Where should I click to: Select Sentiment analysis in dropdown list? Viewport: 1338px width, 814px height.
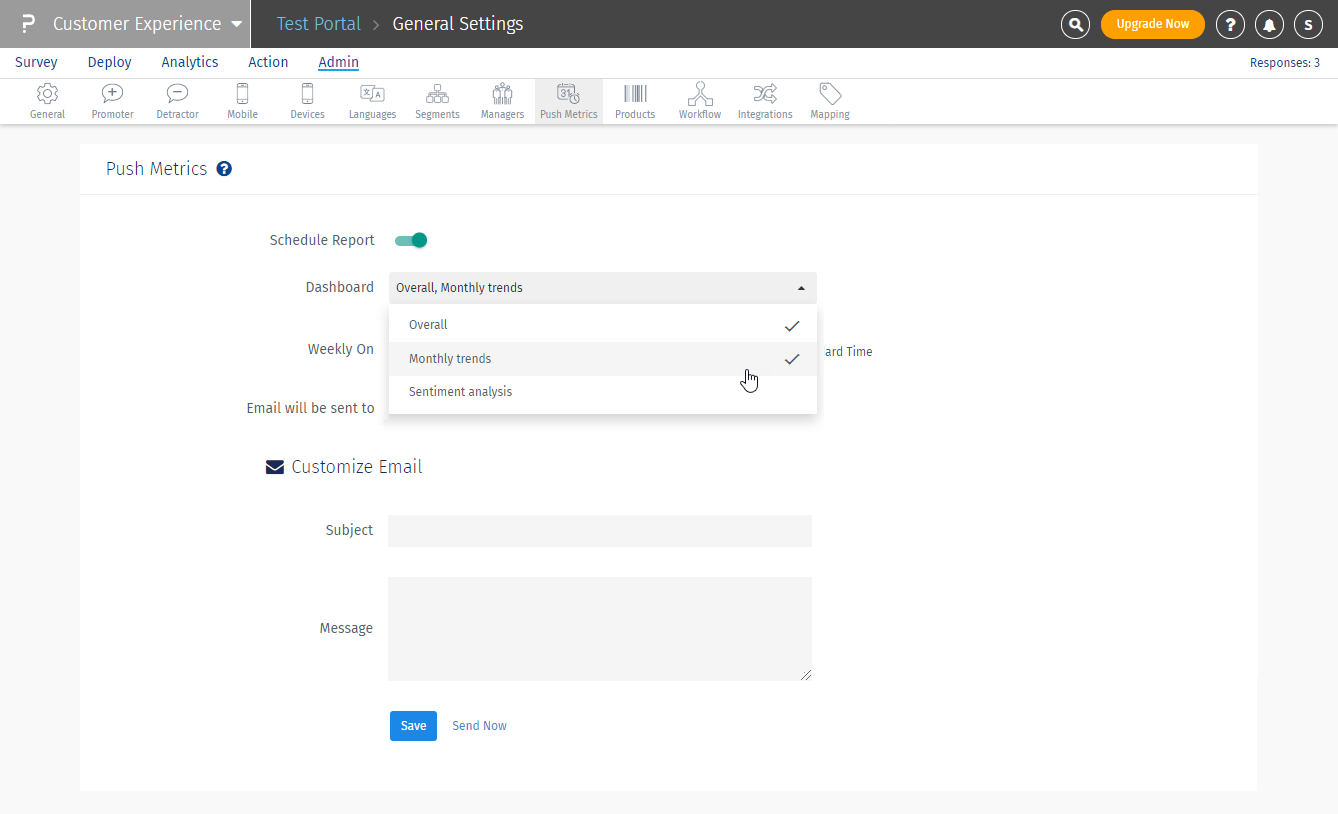pyautogui.click(x=602, y=392)
